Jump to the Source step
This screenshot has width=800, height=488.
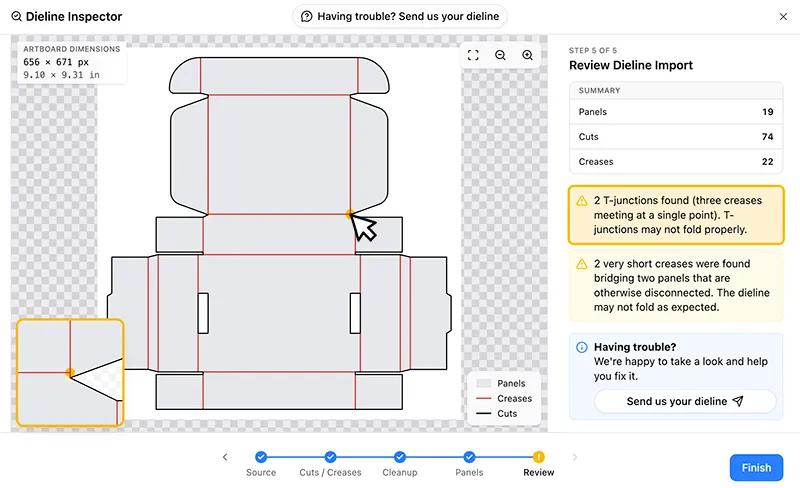(261, 457)
